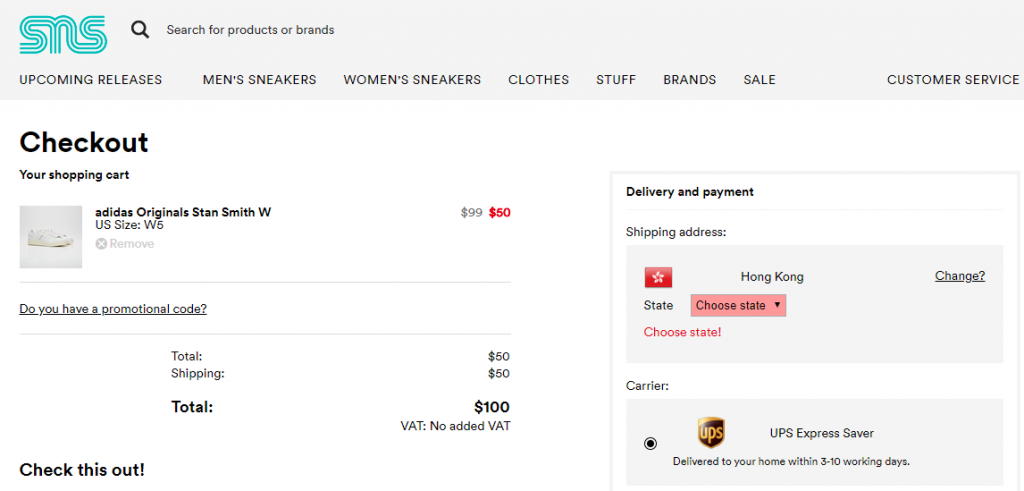Screen dimensions: 1024x491
Task: Browse the Brands menu
Action: coord(689,80)
